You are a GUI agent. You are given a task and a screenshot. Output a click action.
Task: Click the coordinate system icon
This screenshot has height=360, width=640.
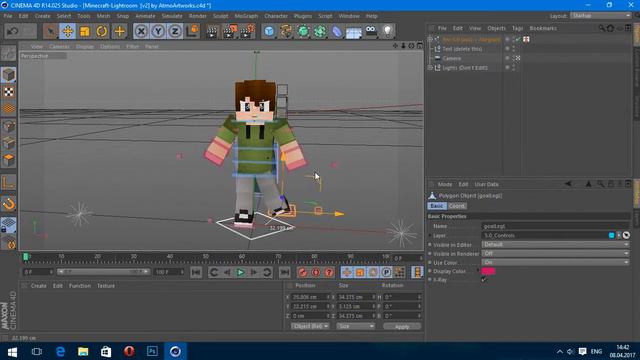[192, 31]
